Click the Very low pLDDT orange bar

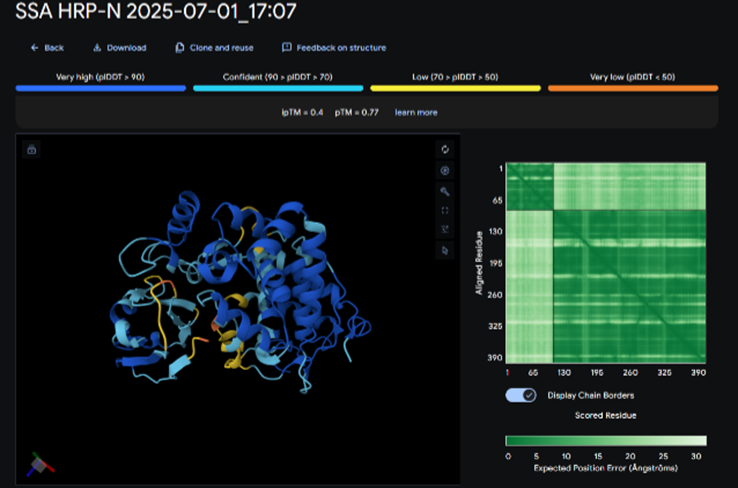point(632,88)
